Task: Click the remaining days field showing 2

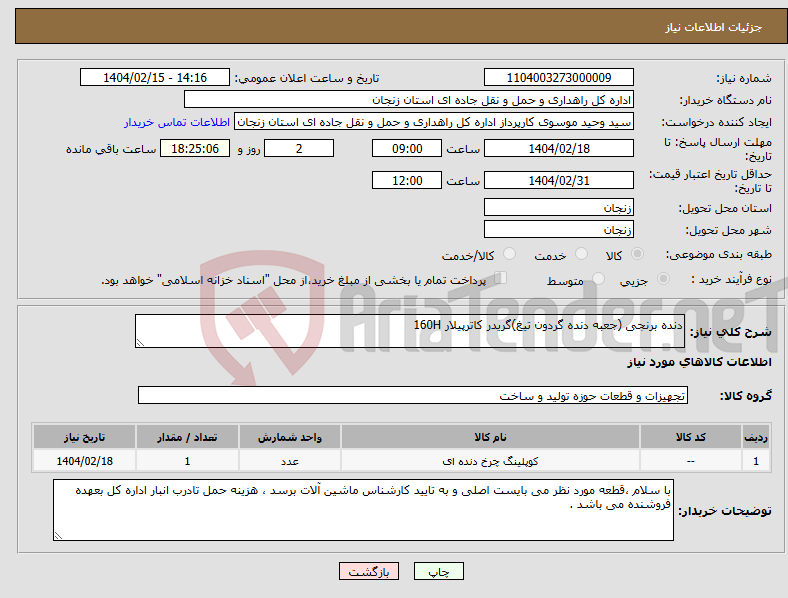Action: point(299,148)
